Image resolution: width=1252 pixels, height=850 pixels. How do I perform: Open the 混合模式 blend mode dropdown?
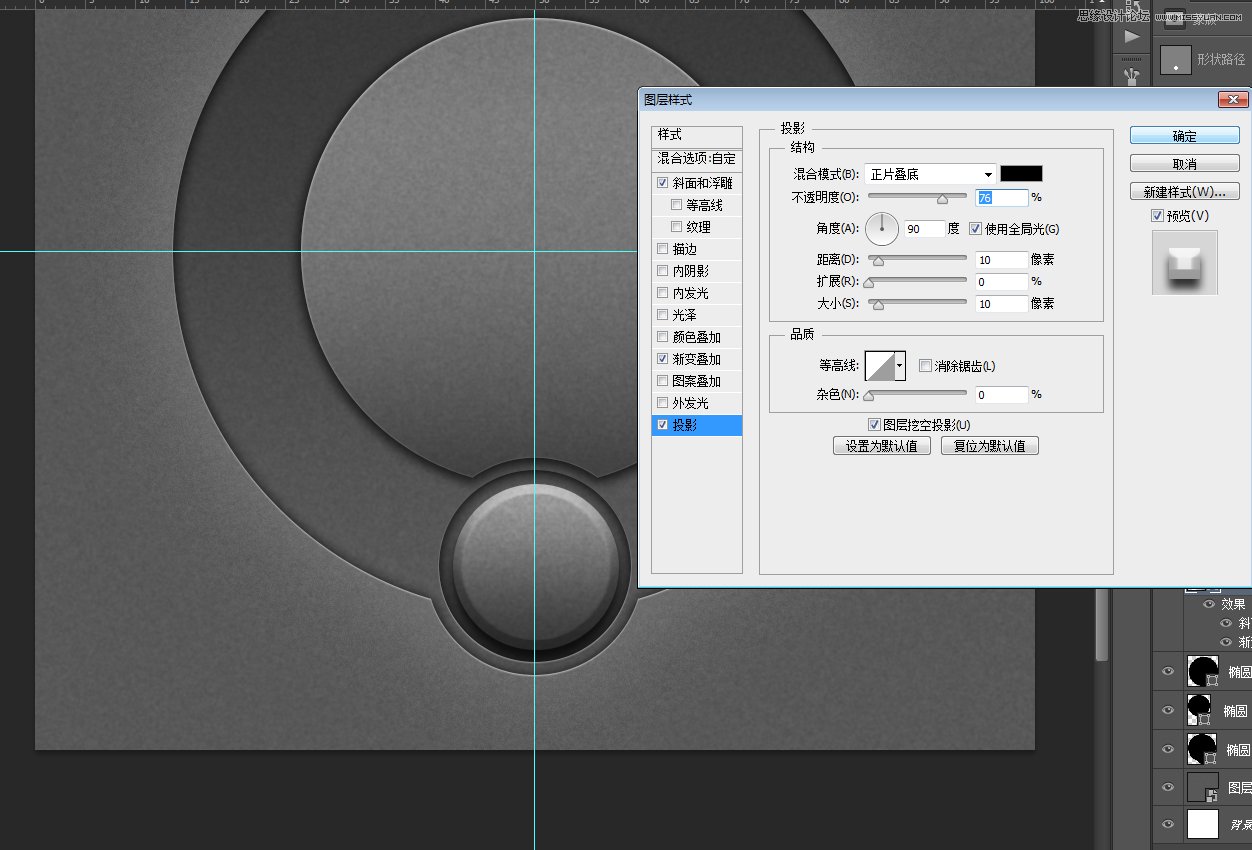point(928,173)
